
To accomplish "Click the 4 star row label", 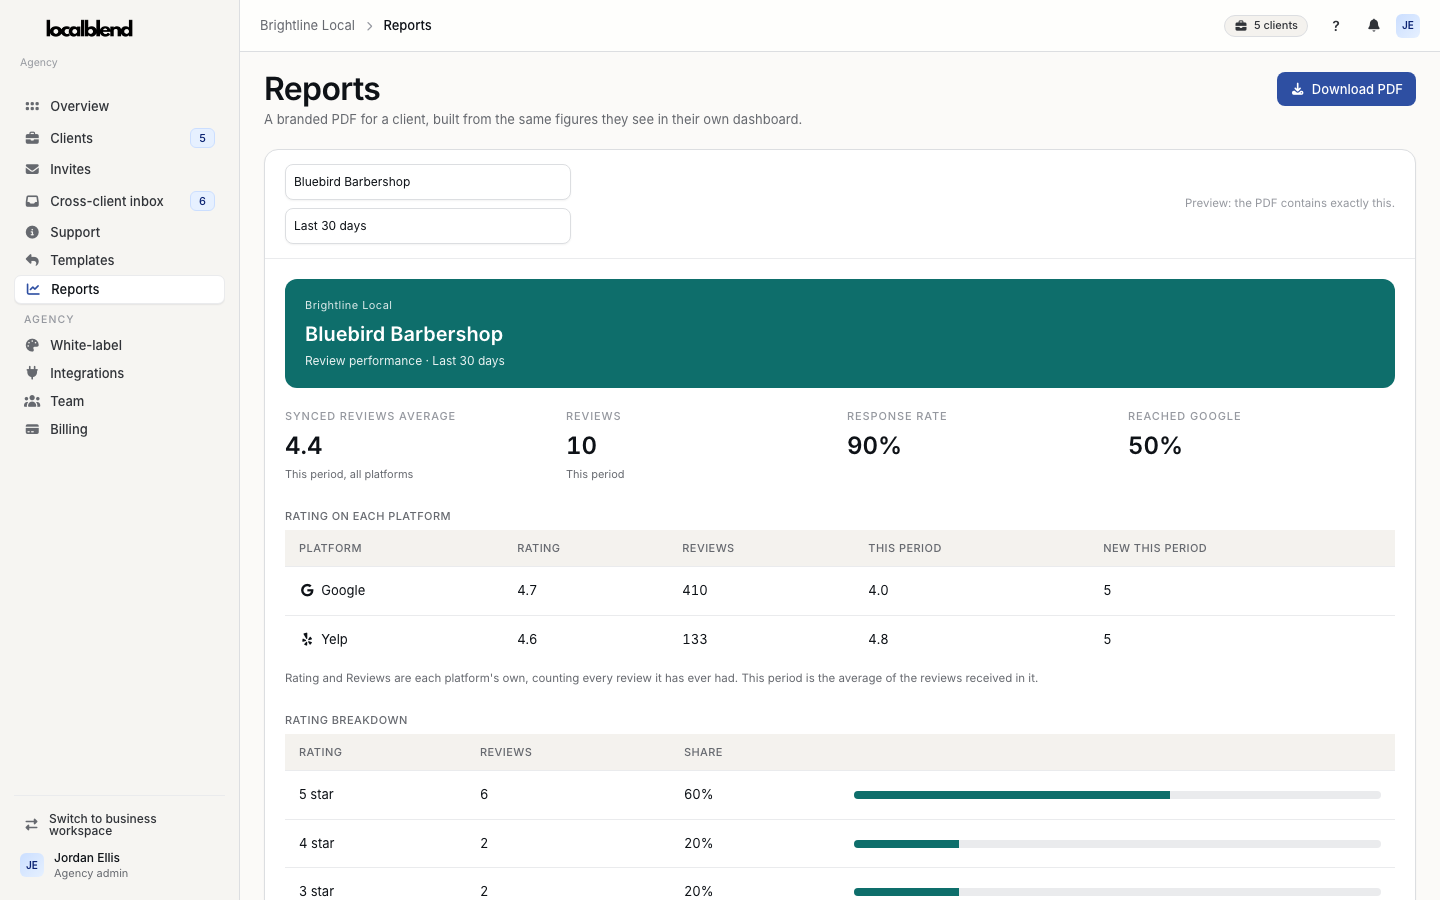I will click(316, 843).
